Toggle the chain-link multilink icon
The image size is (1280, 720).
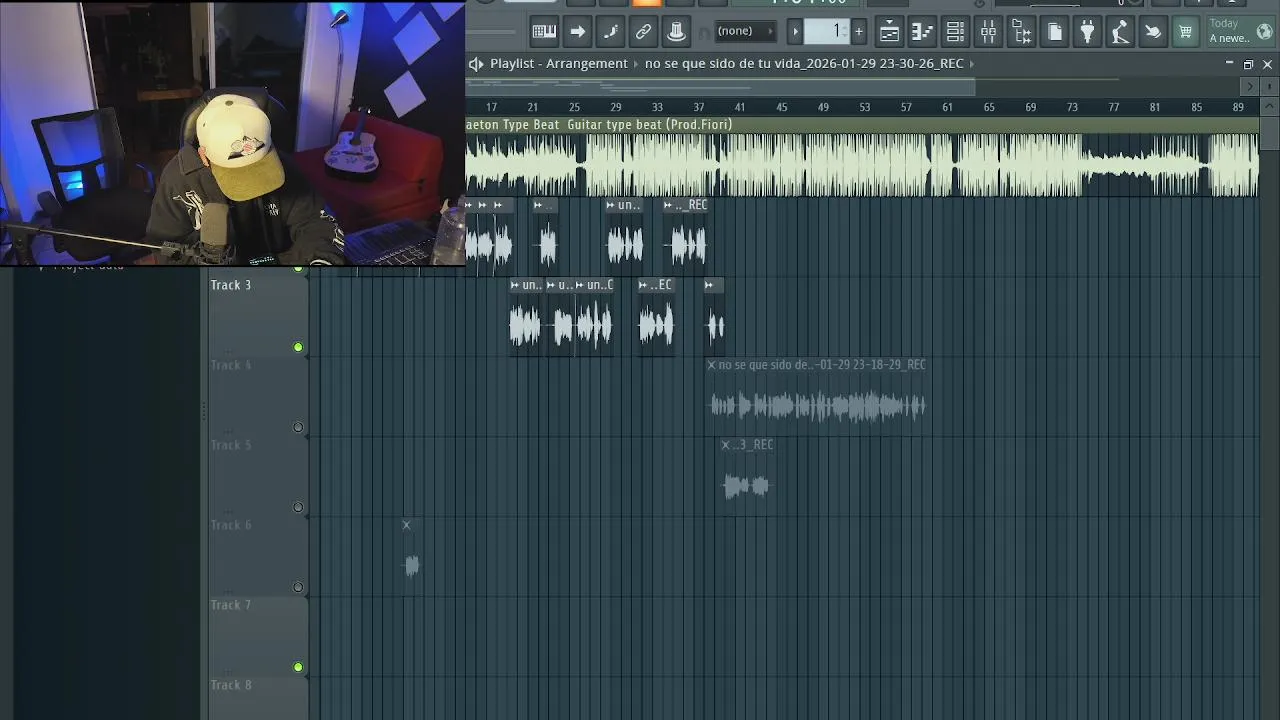pyautogui.click(x=643, y=31)
